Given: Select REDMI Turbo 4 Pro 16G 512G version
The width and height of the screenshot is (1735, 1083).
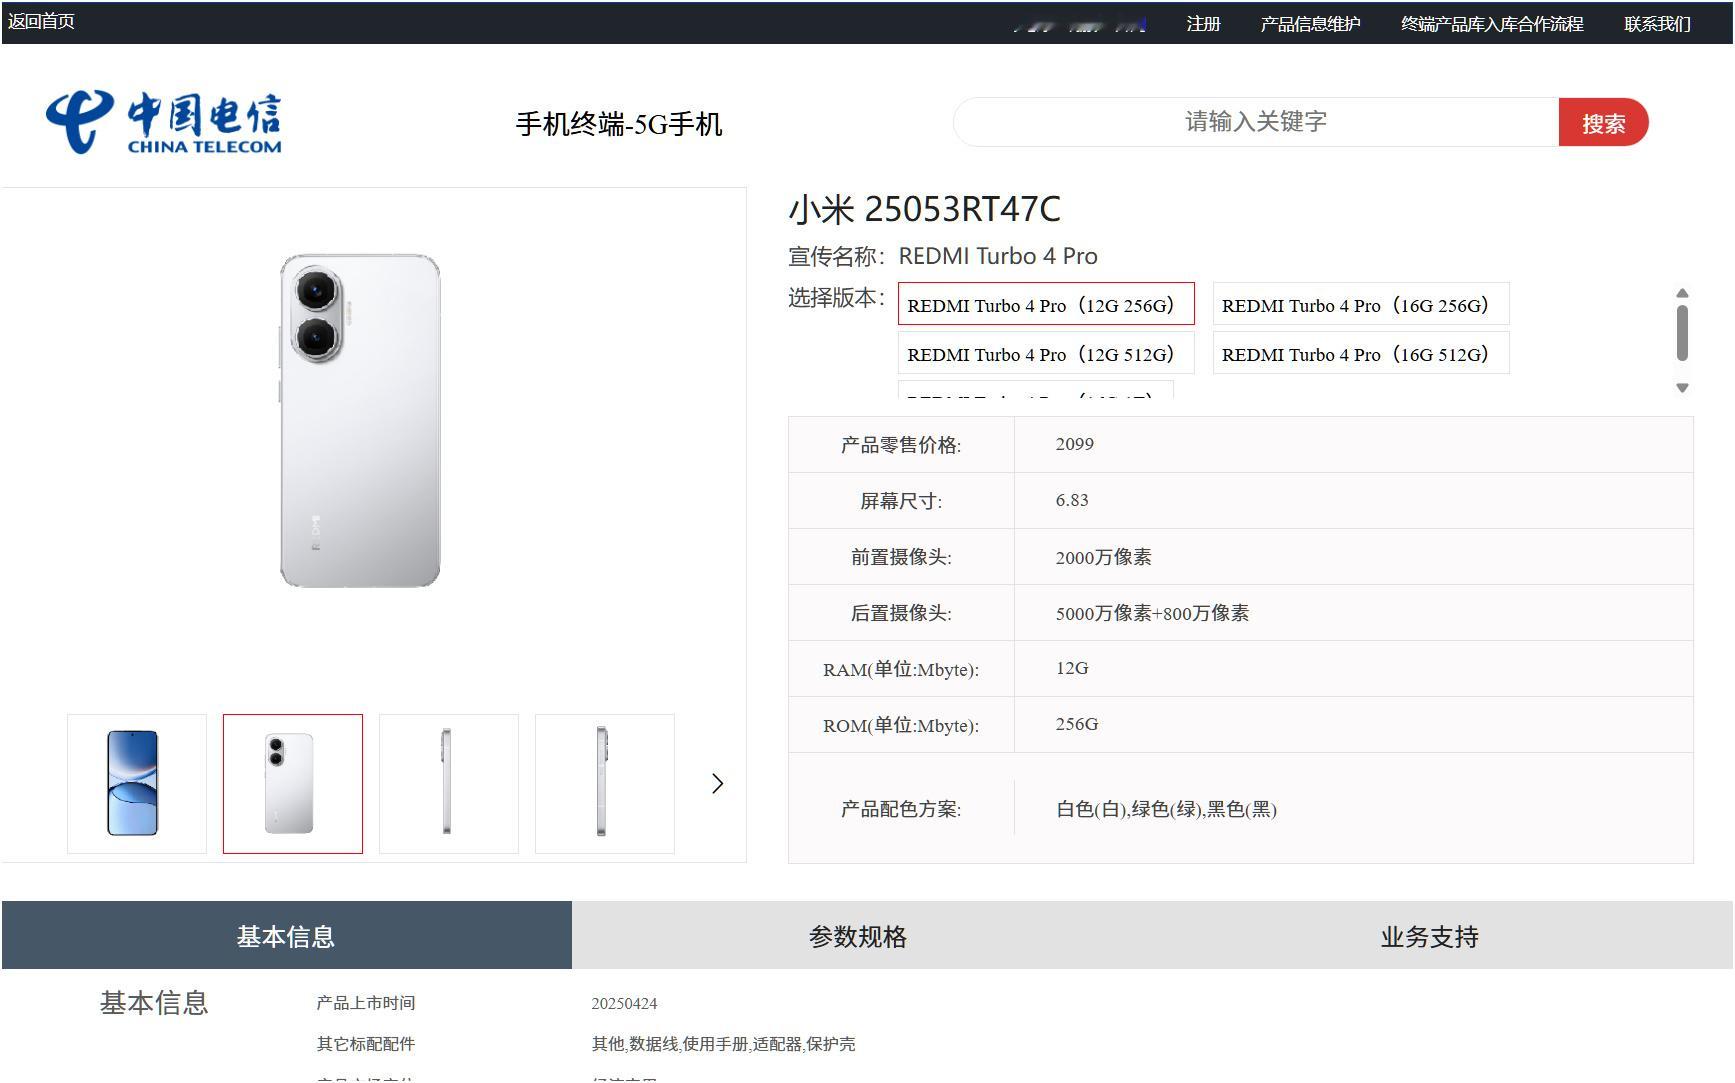Looking at the screenshot, I should 1361,354.
